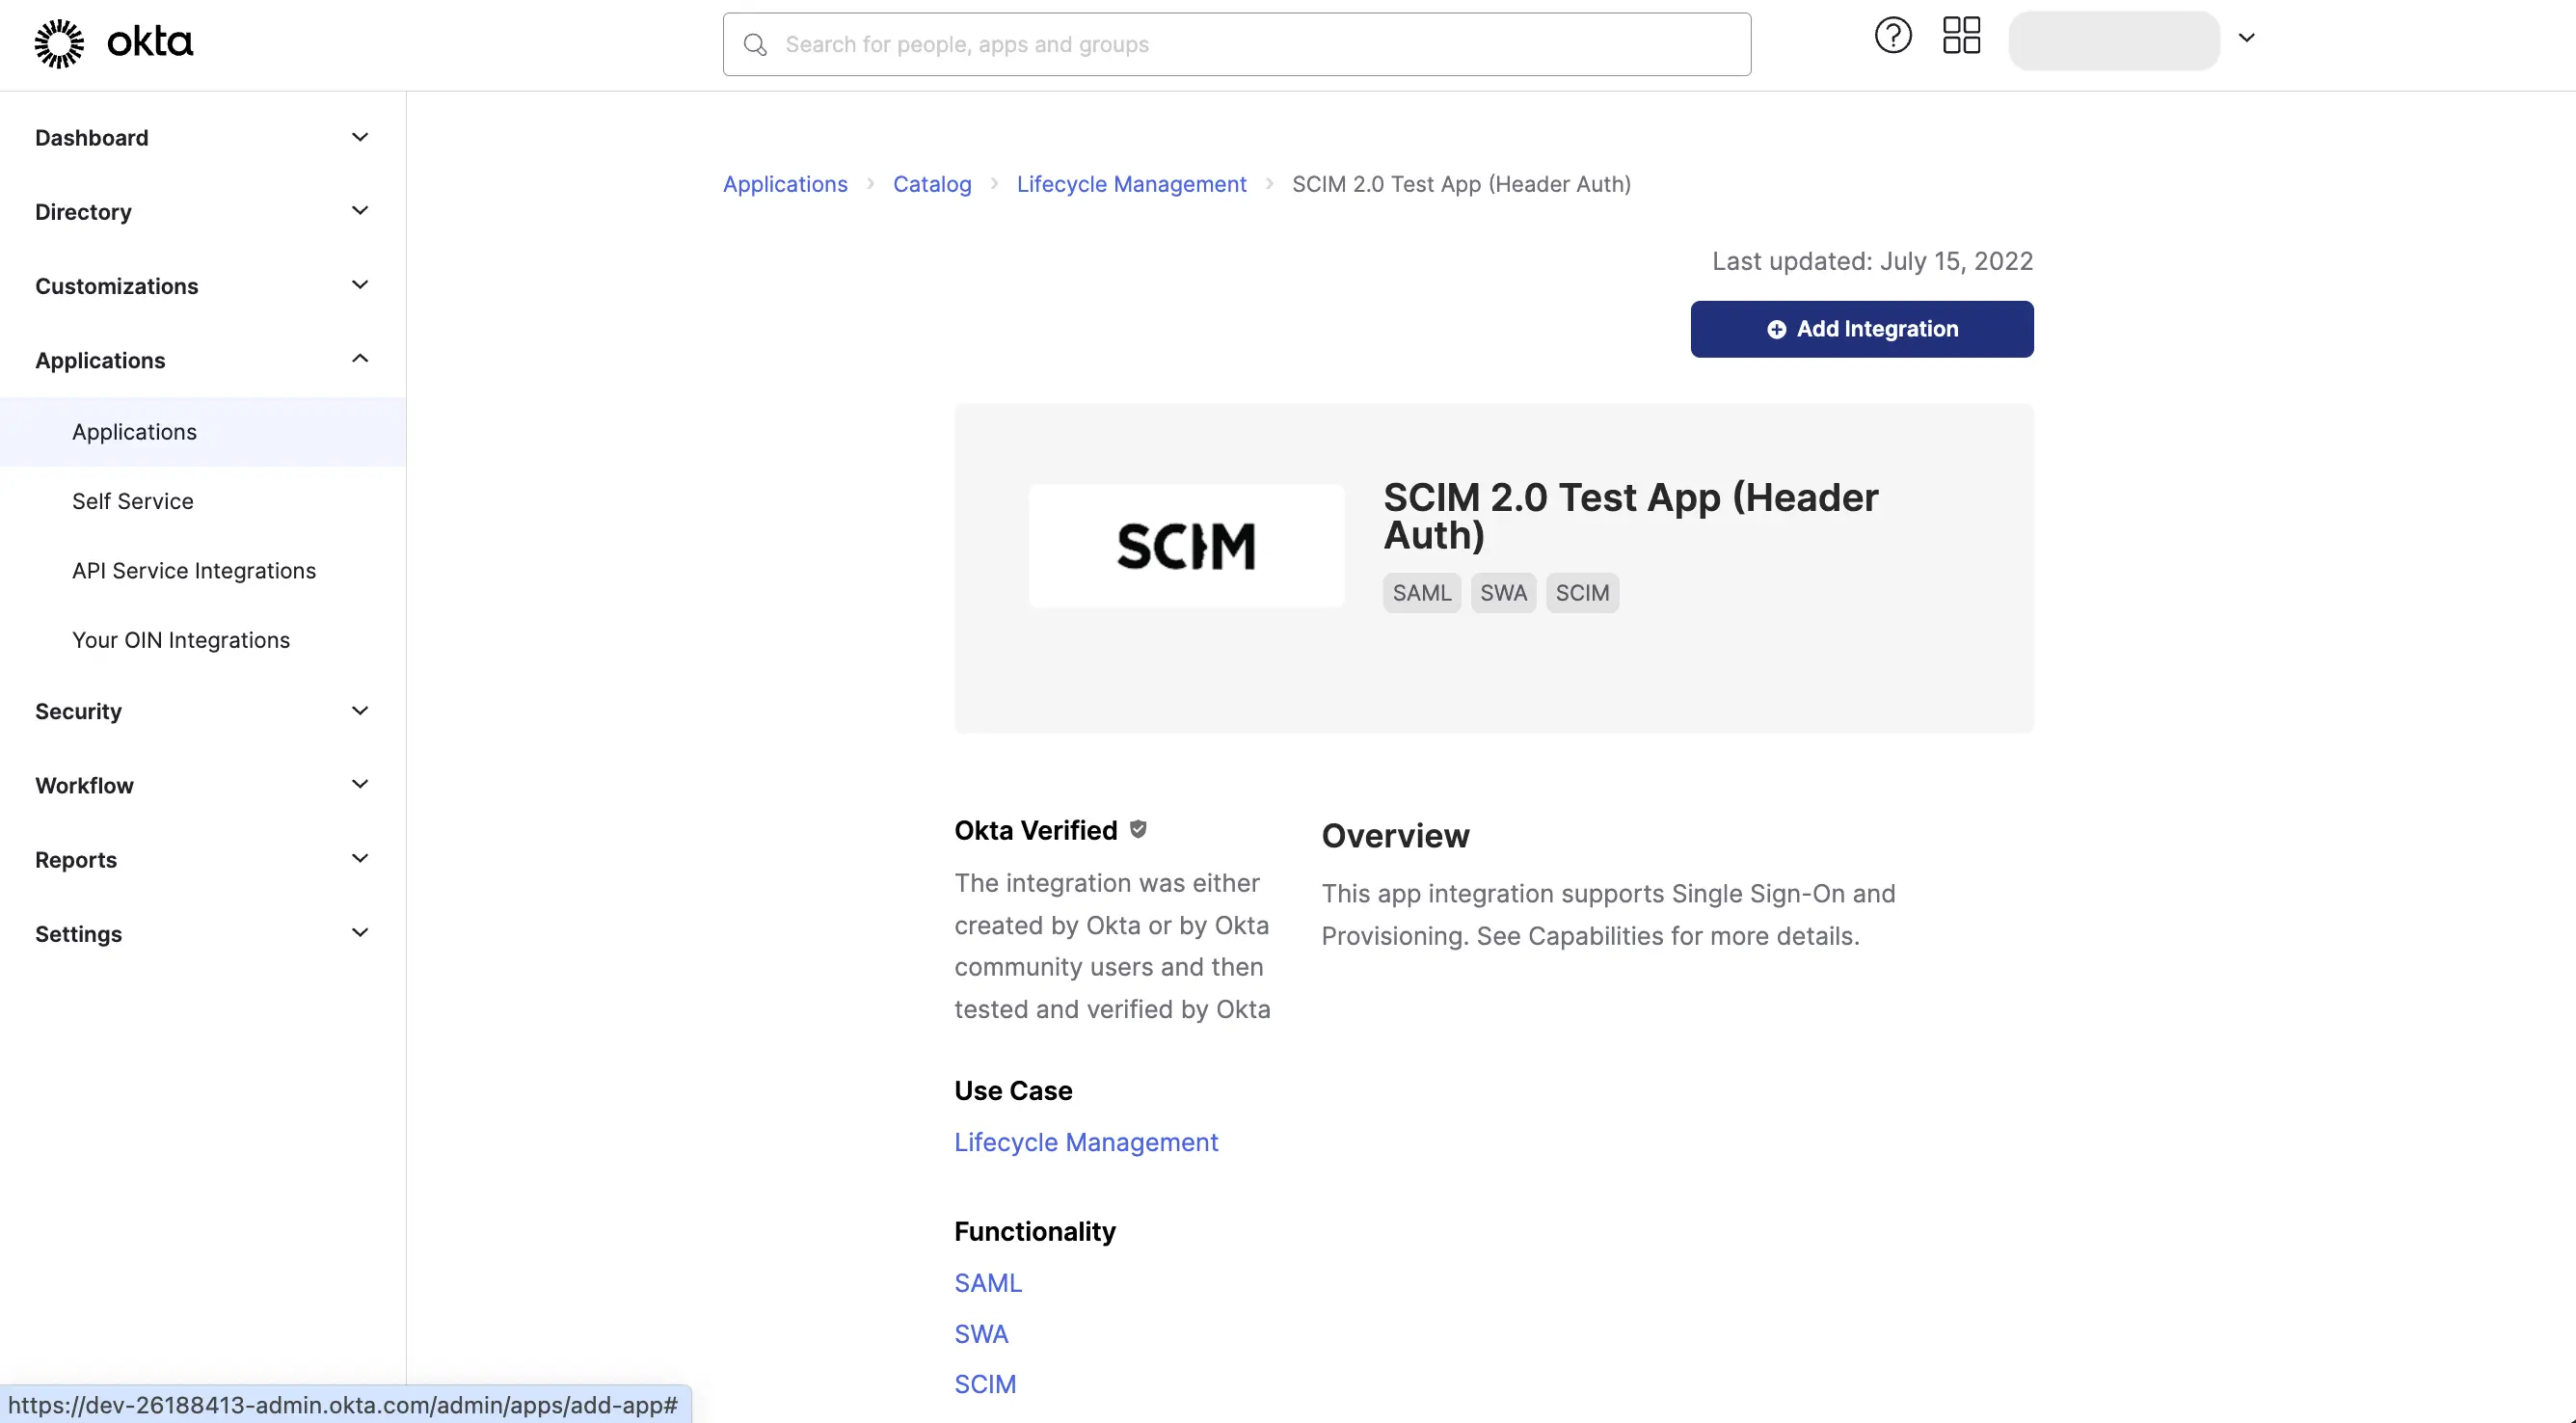This screenshot has height=1423, width=2576.
Task: Click the plus icon inside Add Integration
Action: tap(1776, 329)
